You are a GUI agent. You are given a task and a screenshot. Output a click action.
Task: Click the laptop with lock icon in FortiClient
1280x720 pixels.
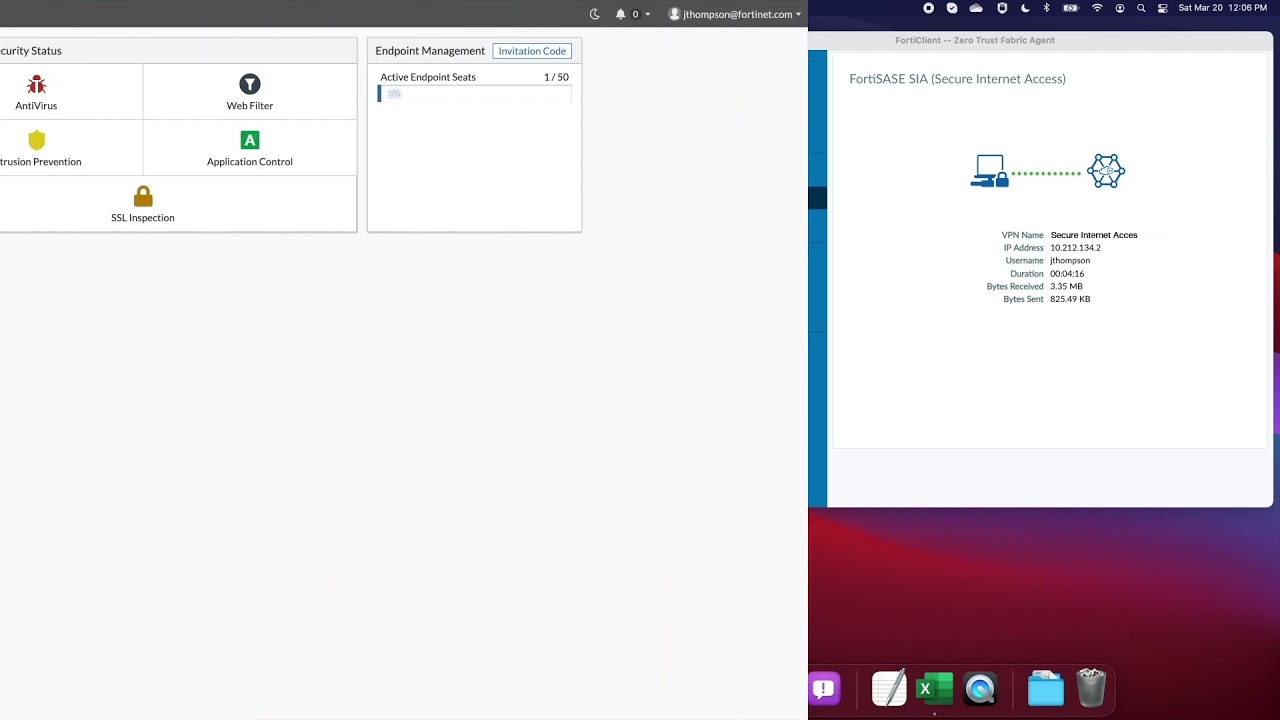[x=990, y=171]
